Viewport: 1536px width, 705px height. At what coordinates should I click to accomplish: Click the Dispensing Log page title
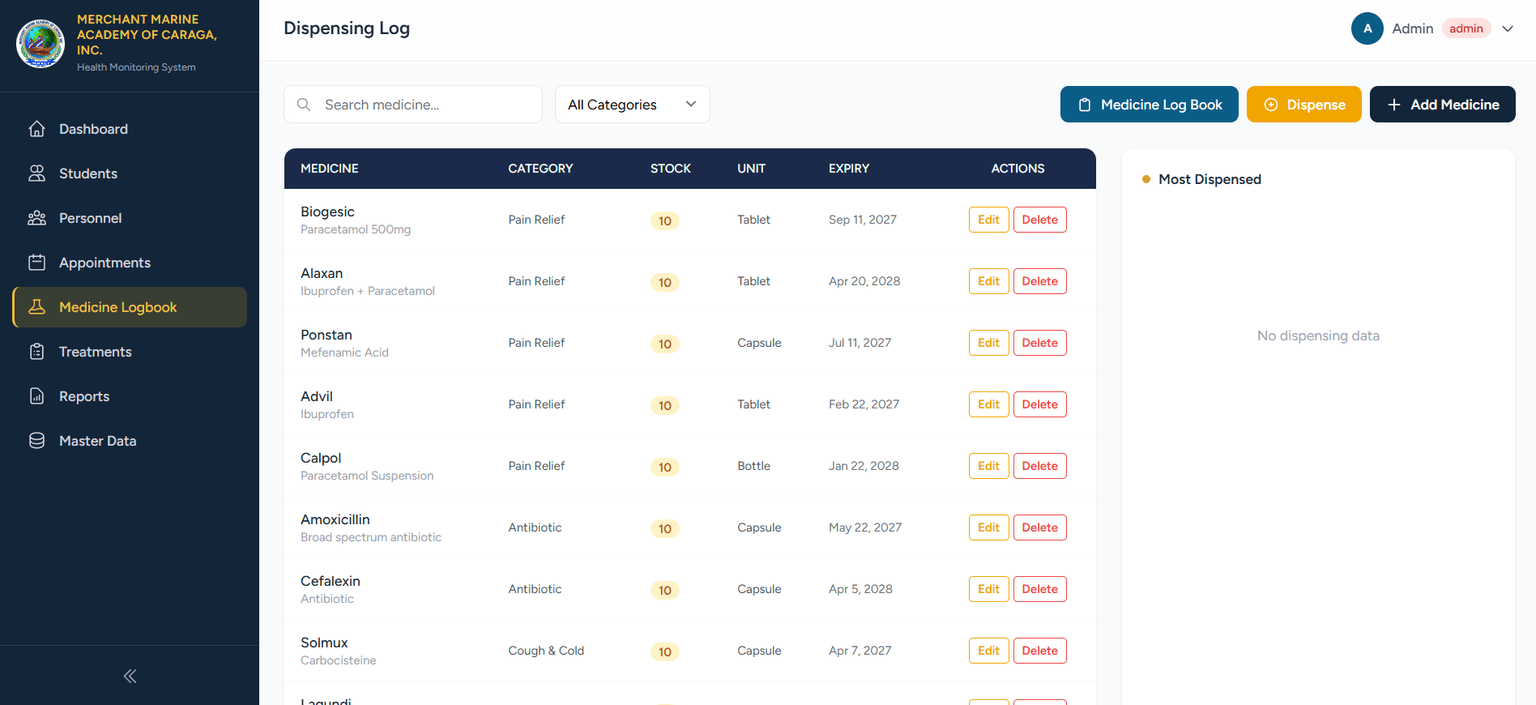(x=347, y=29)
